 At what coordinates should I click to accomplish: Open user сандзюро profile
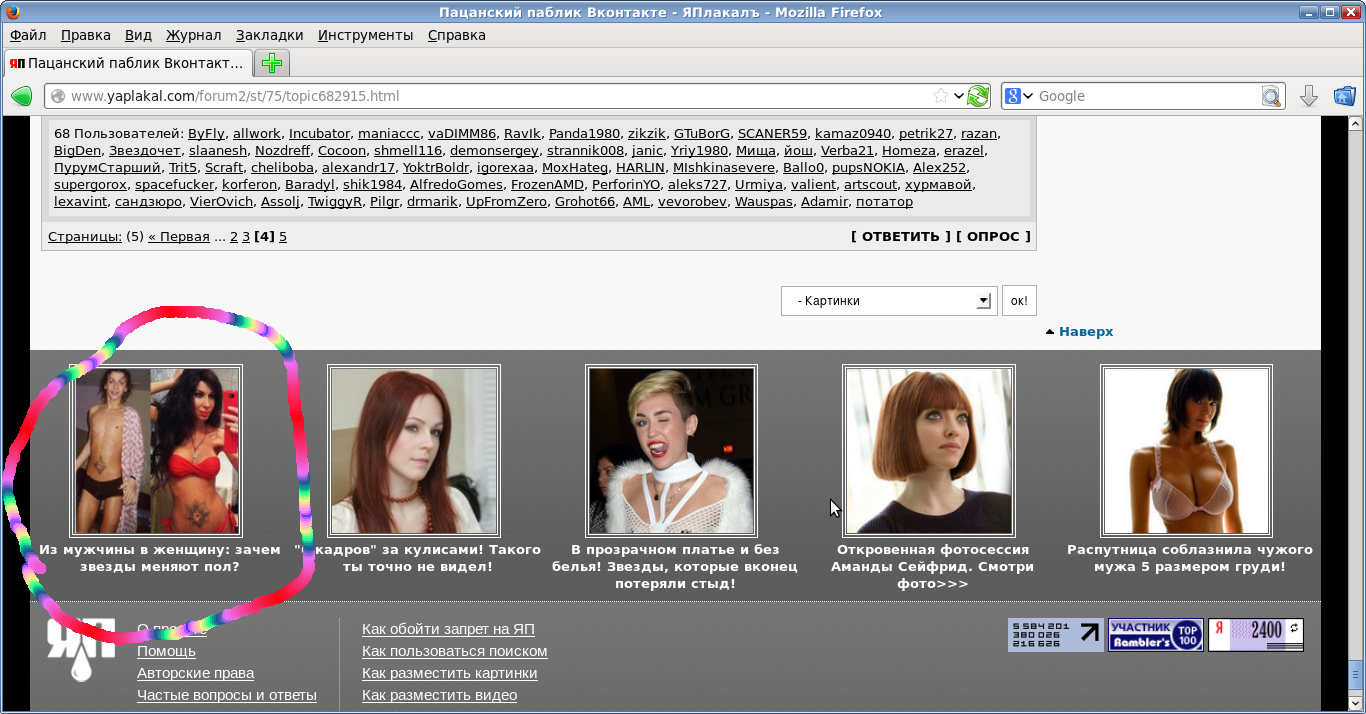(x=149, y=202)
